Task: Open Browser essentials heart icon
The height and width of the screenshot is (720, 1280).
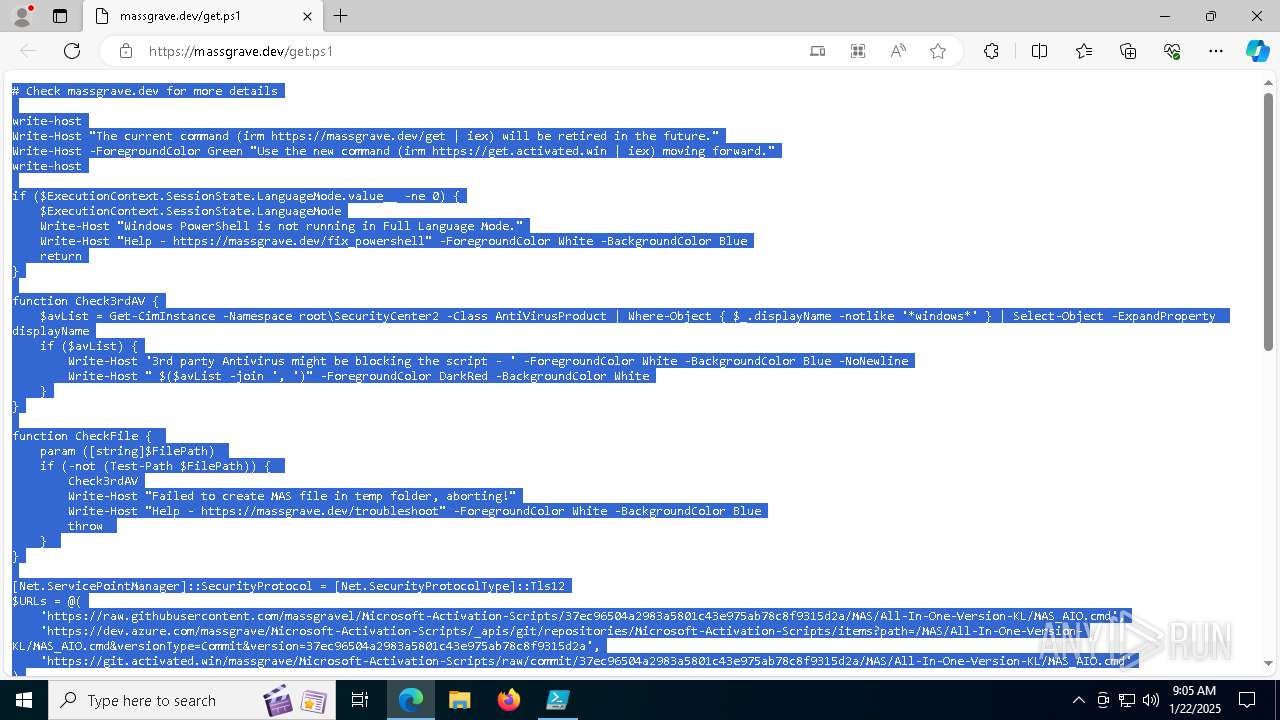Action: (1172, 51)
